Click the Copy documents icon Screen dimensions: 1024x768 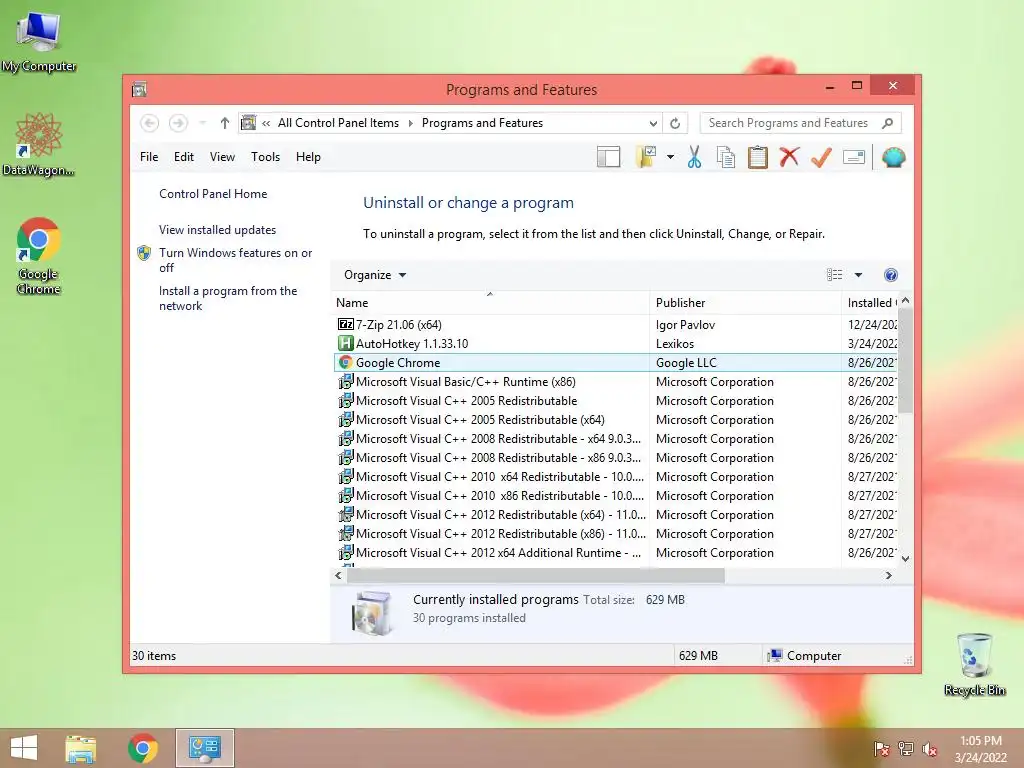(726, 157)
